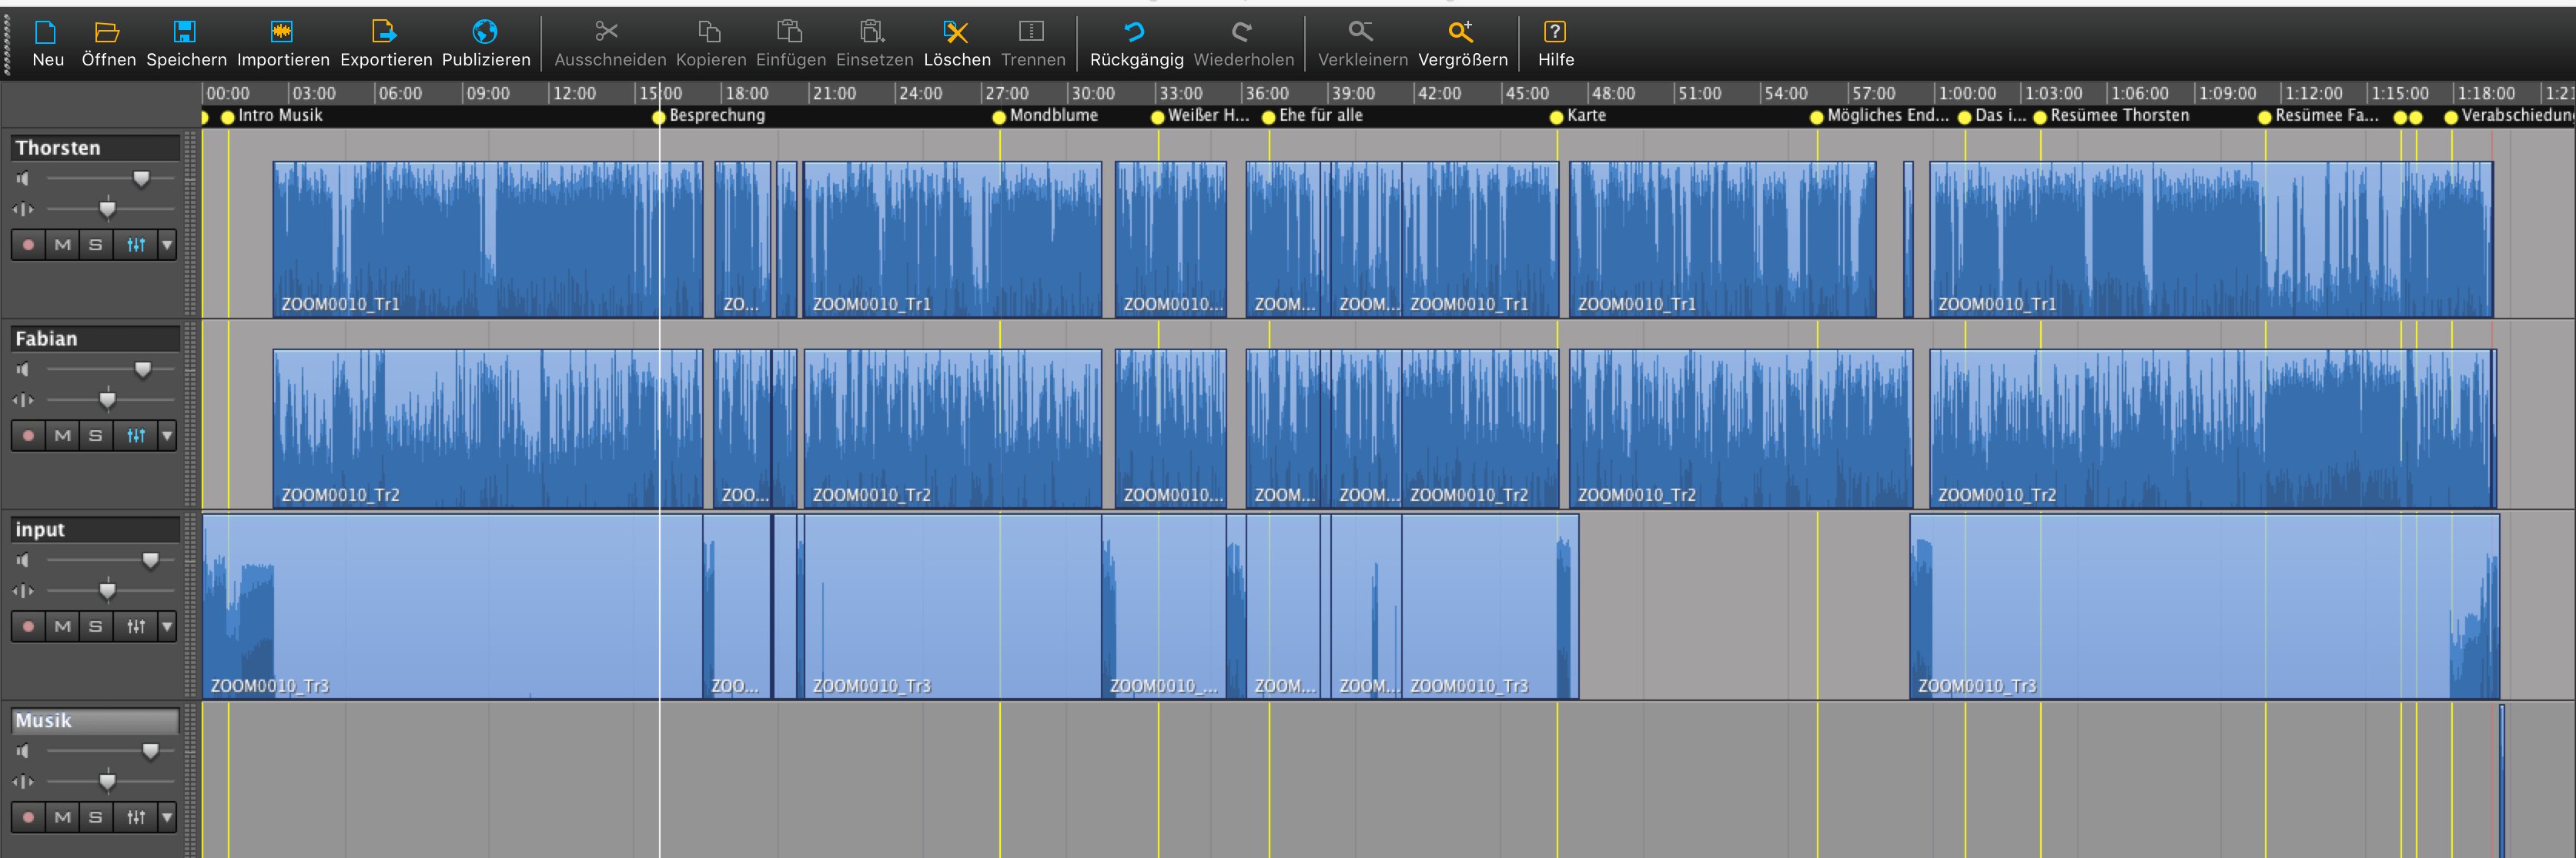Solo the Thorsten track

[x=96, y=245]
